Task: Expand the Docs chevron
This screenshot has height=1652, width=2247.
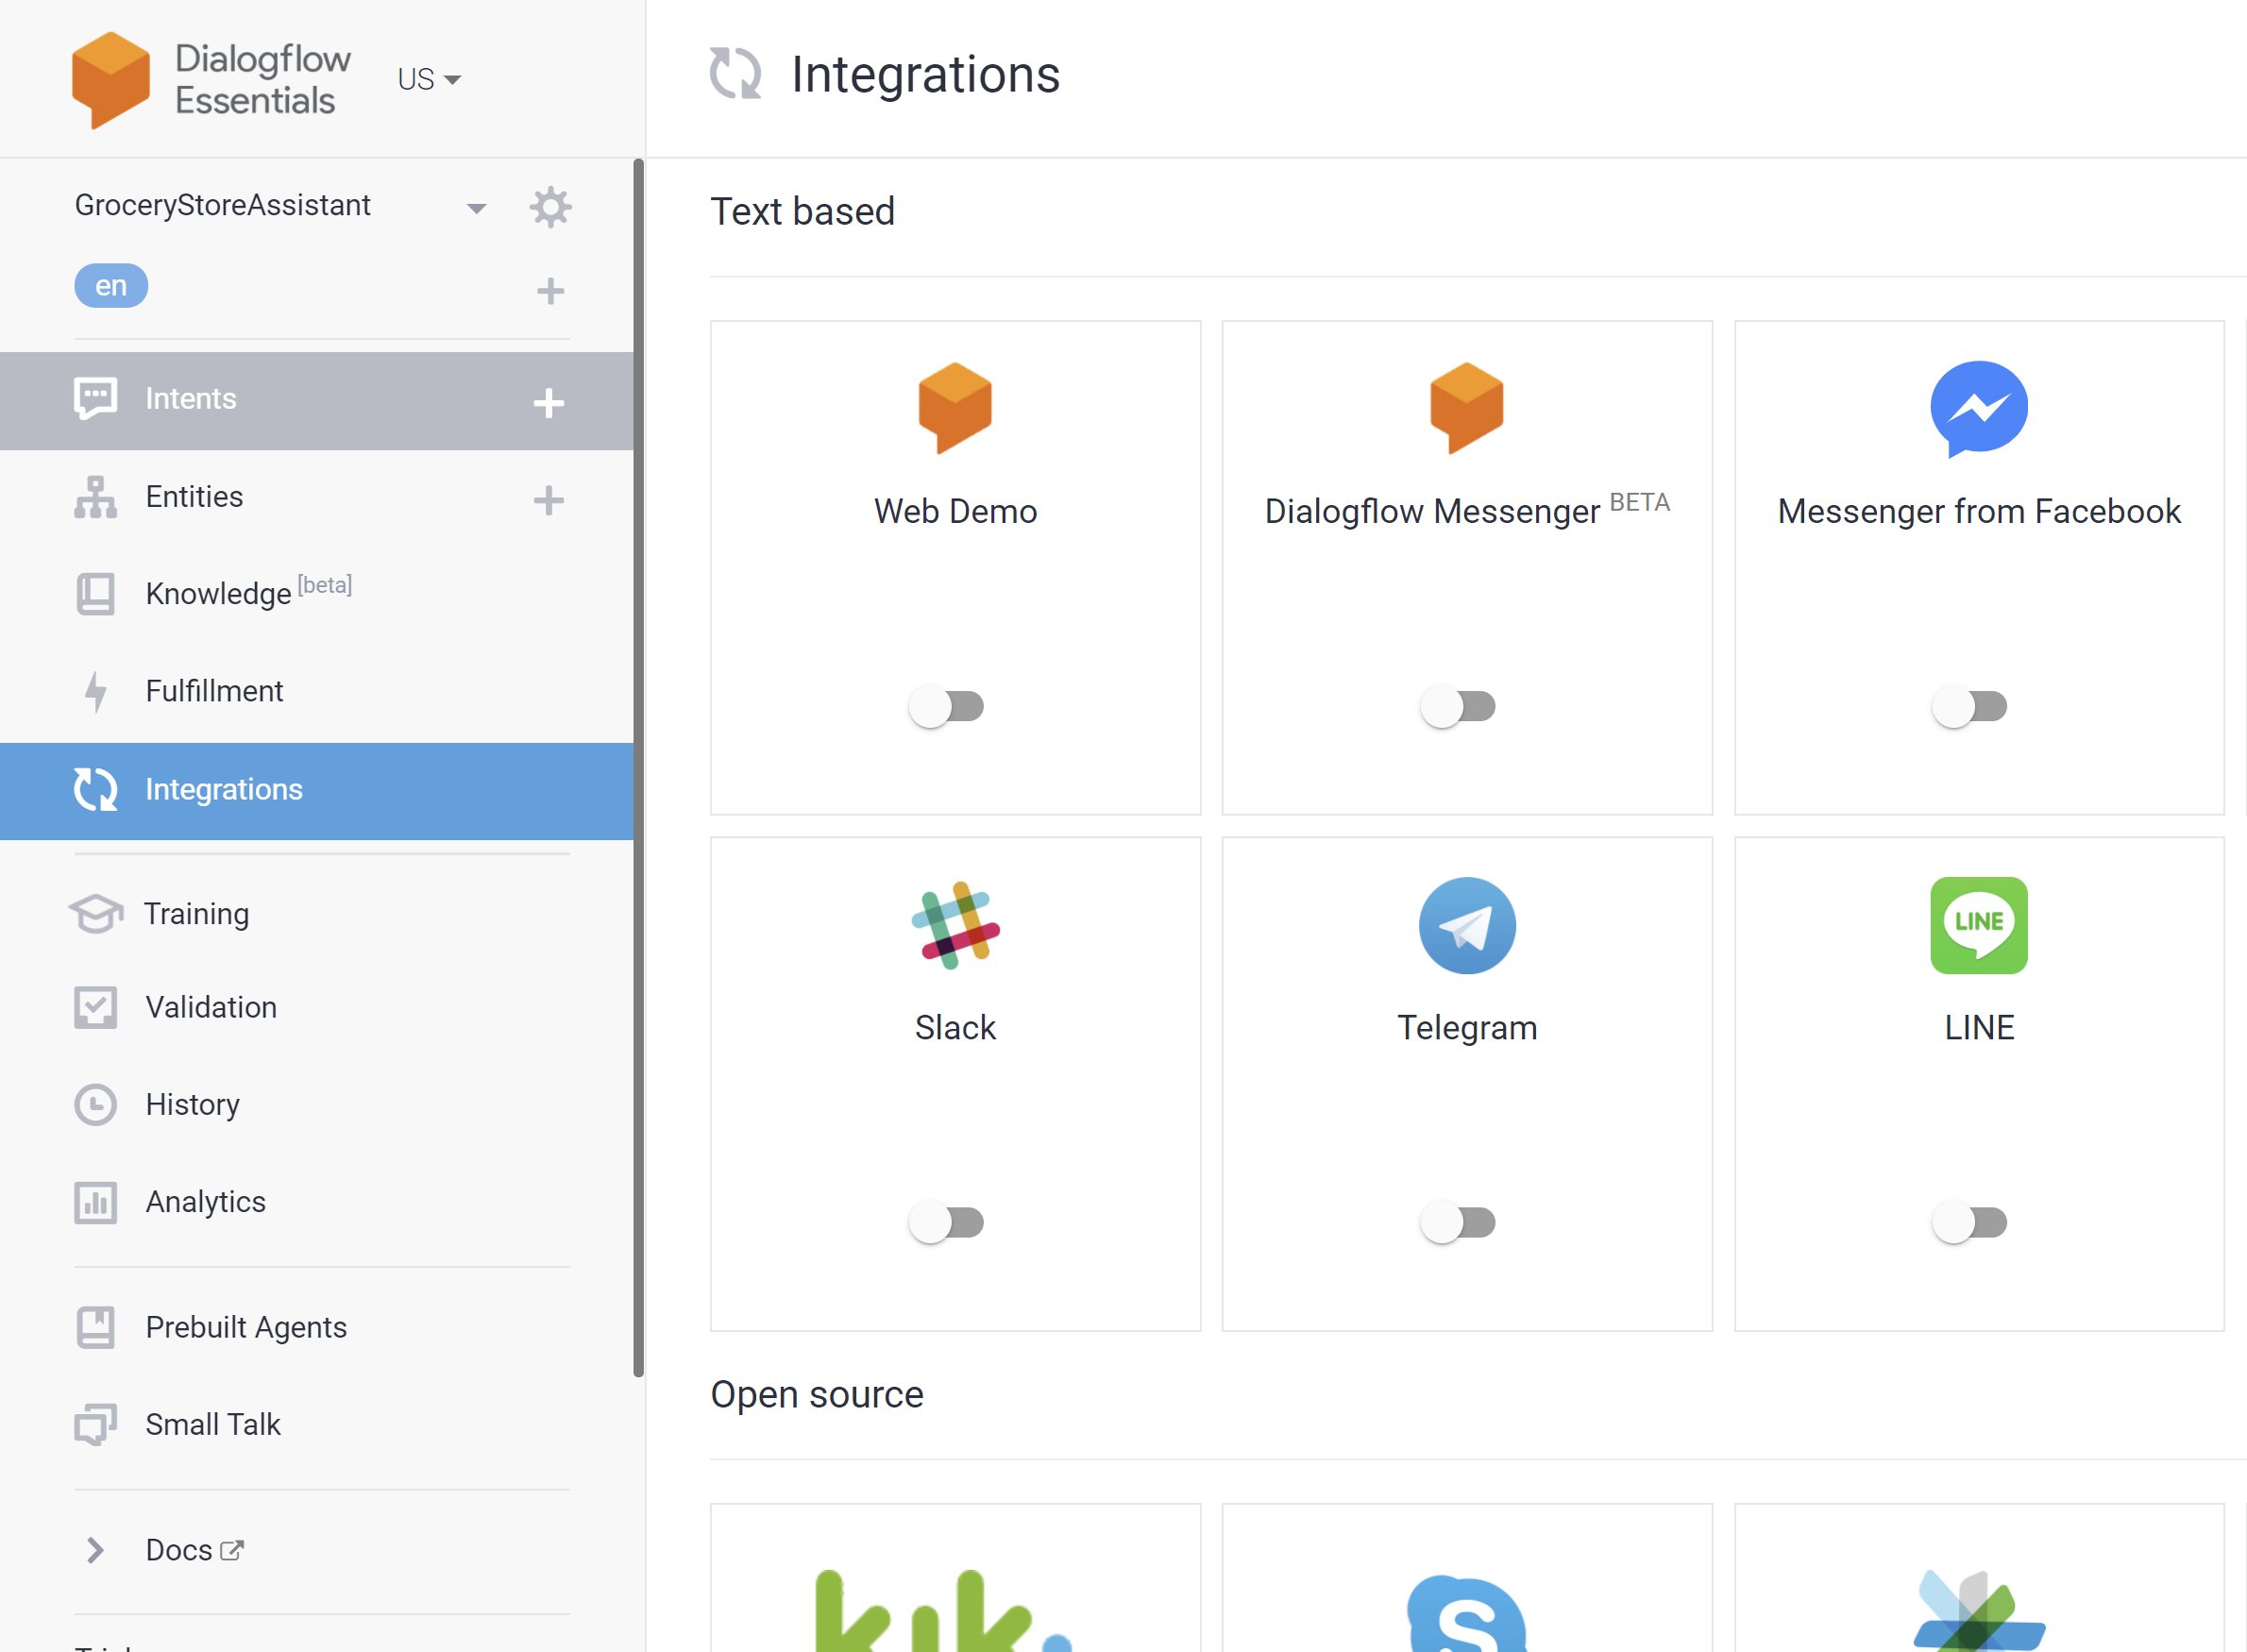Action: click(x=95, y=1549)
